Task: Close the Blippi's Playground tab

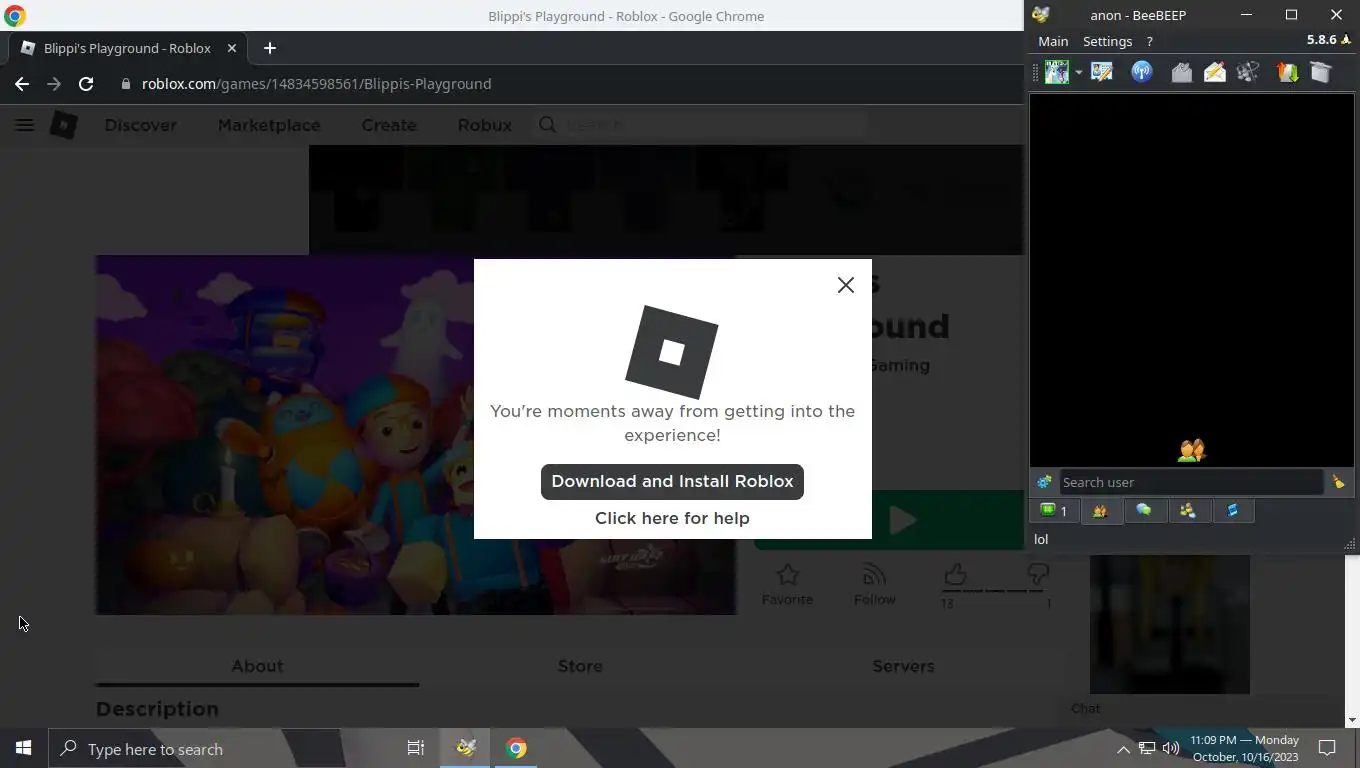Action: click(232, 48)
